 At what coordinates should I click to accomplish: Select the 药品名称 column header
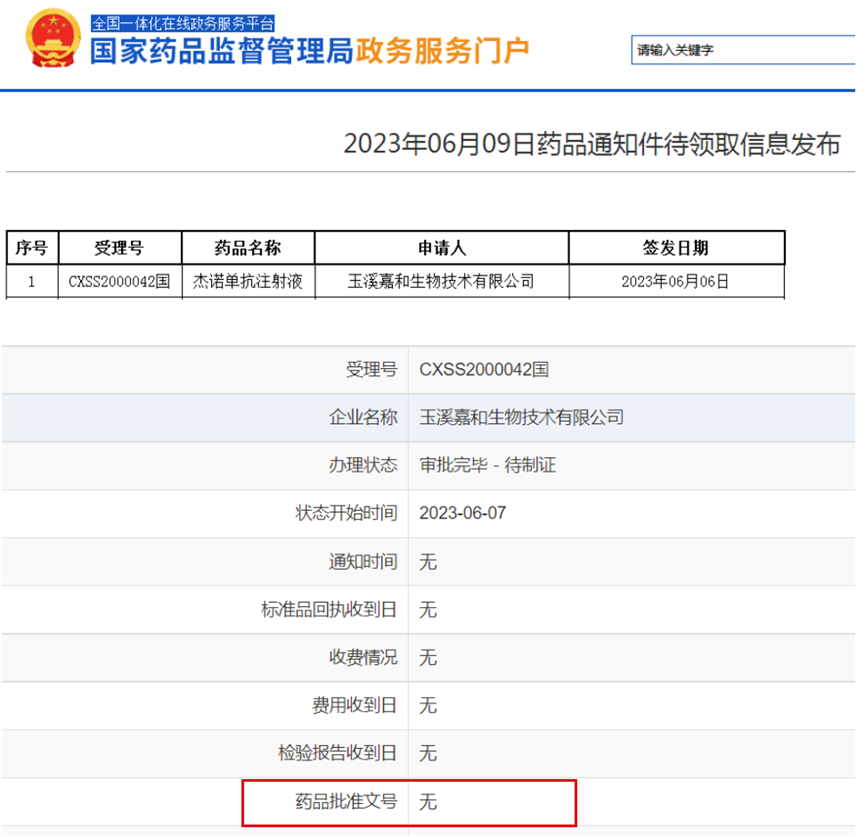(x=247, y=248)
